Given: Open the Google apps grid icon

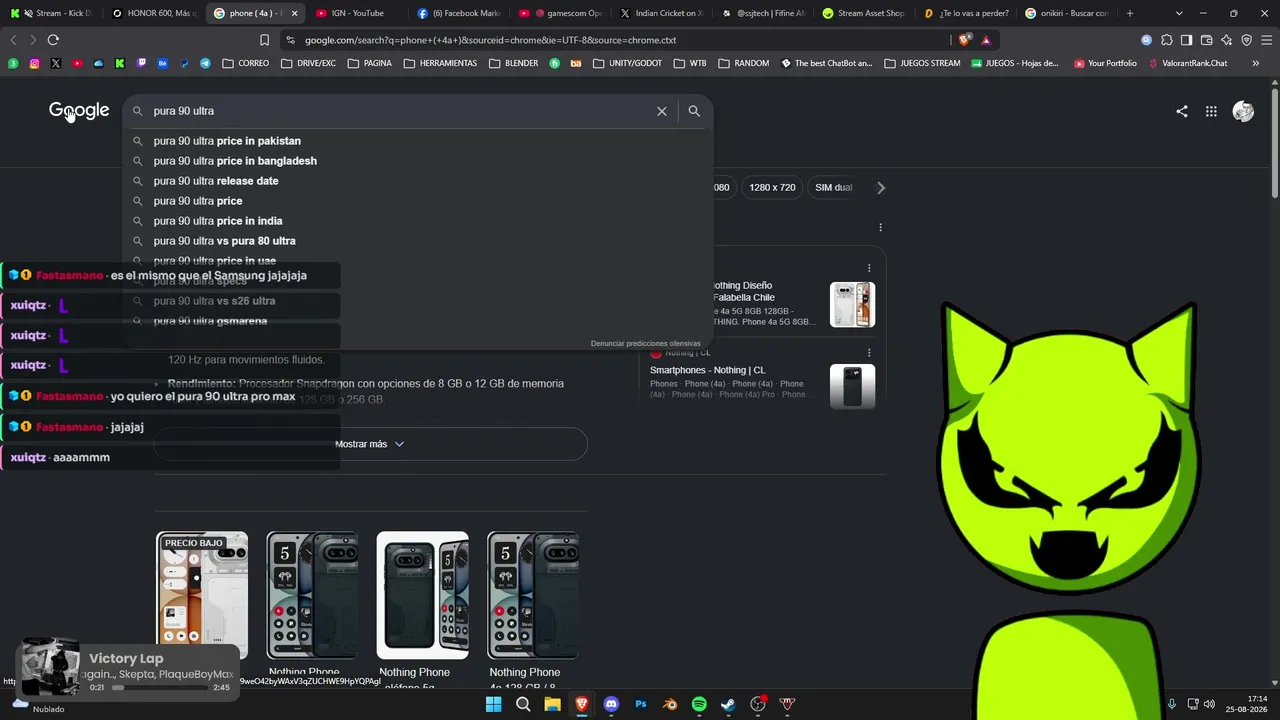Looking at the screenshot, I should tap(1211, 112).
